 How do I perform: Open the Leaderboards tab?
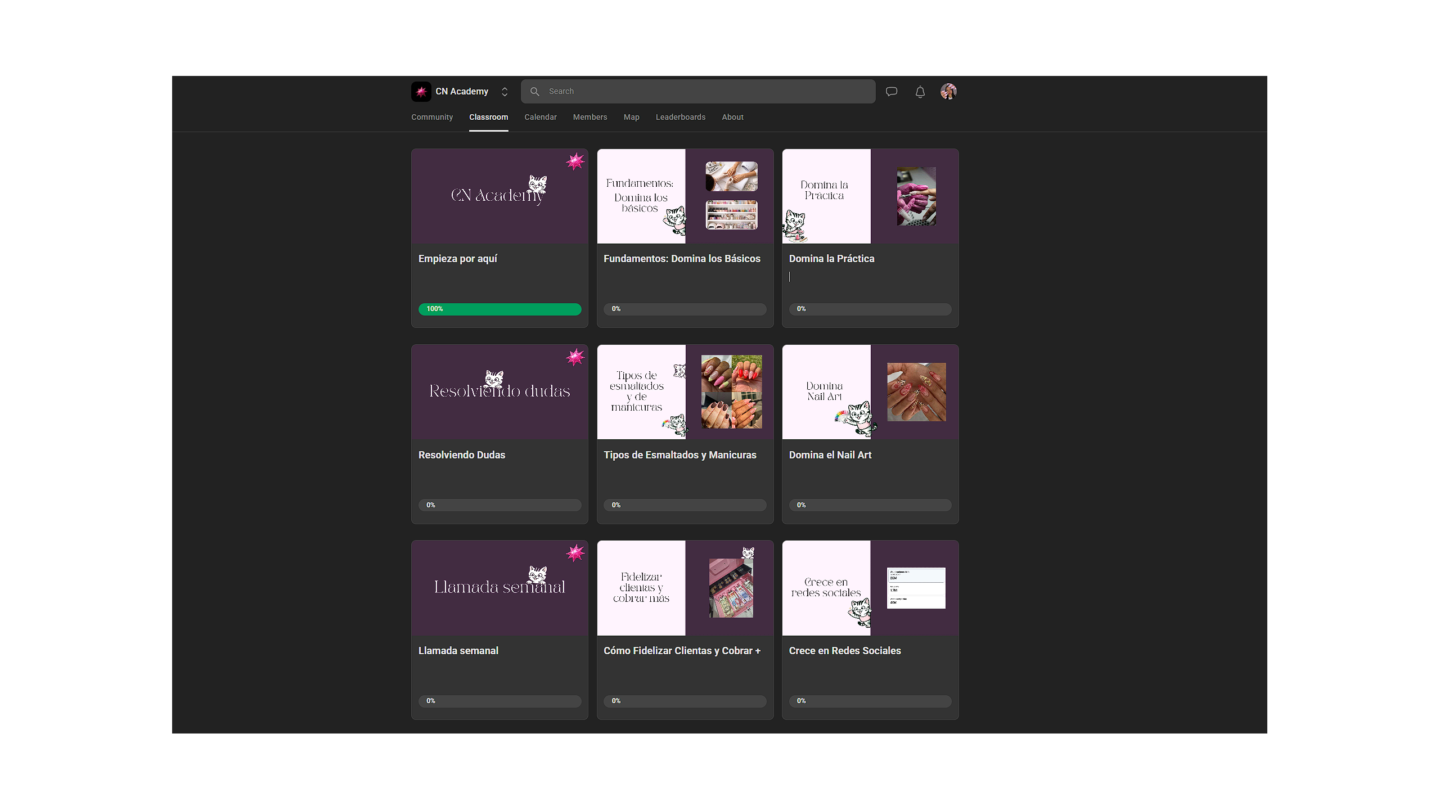click(x=680, y=117)
